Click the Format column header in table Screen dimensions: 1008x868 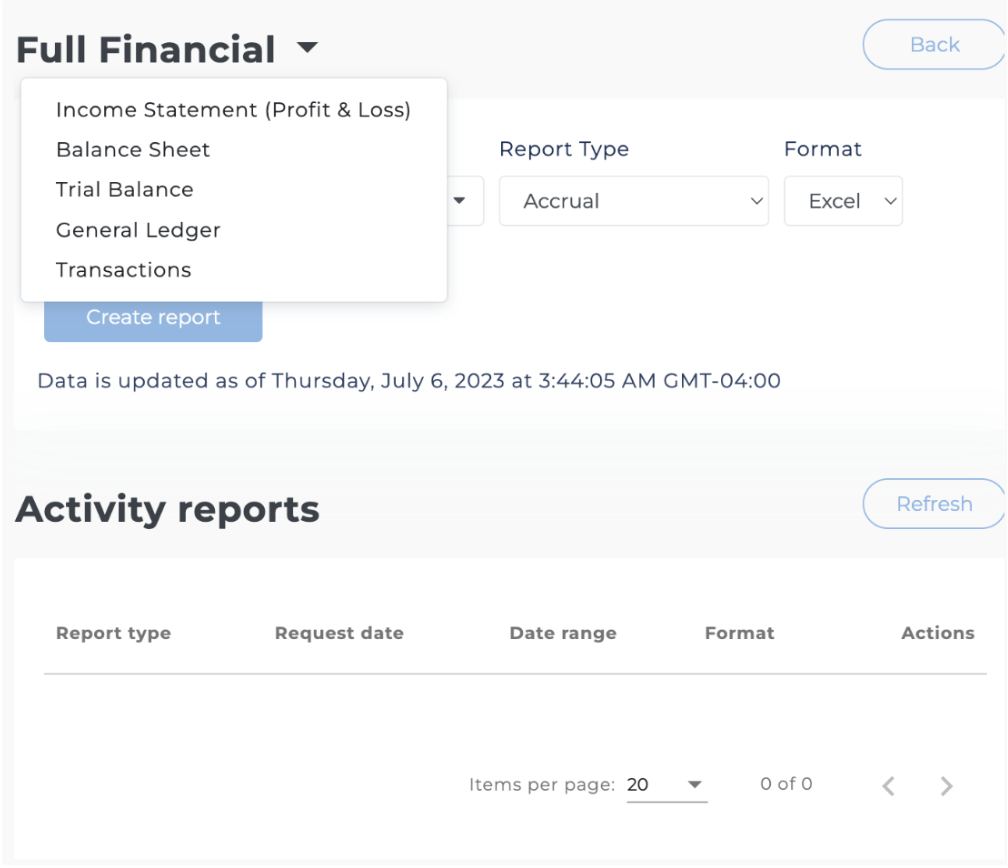pyautogui.click(x=739, y=633)
